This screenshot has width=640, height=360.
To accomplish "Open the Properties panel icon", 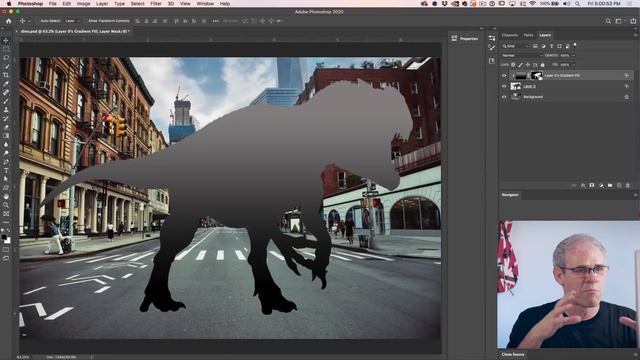I will [x=454, y=38].
